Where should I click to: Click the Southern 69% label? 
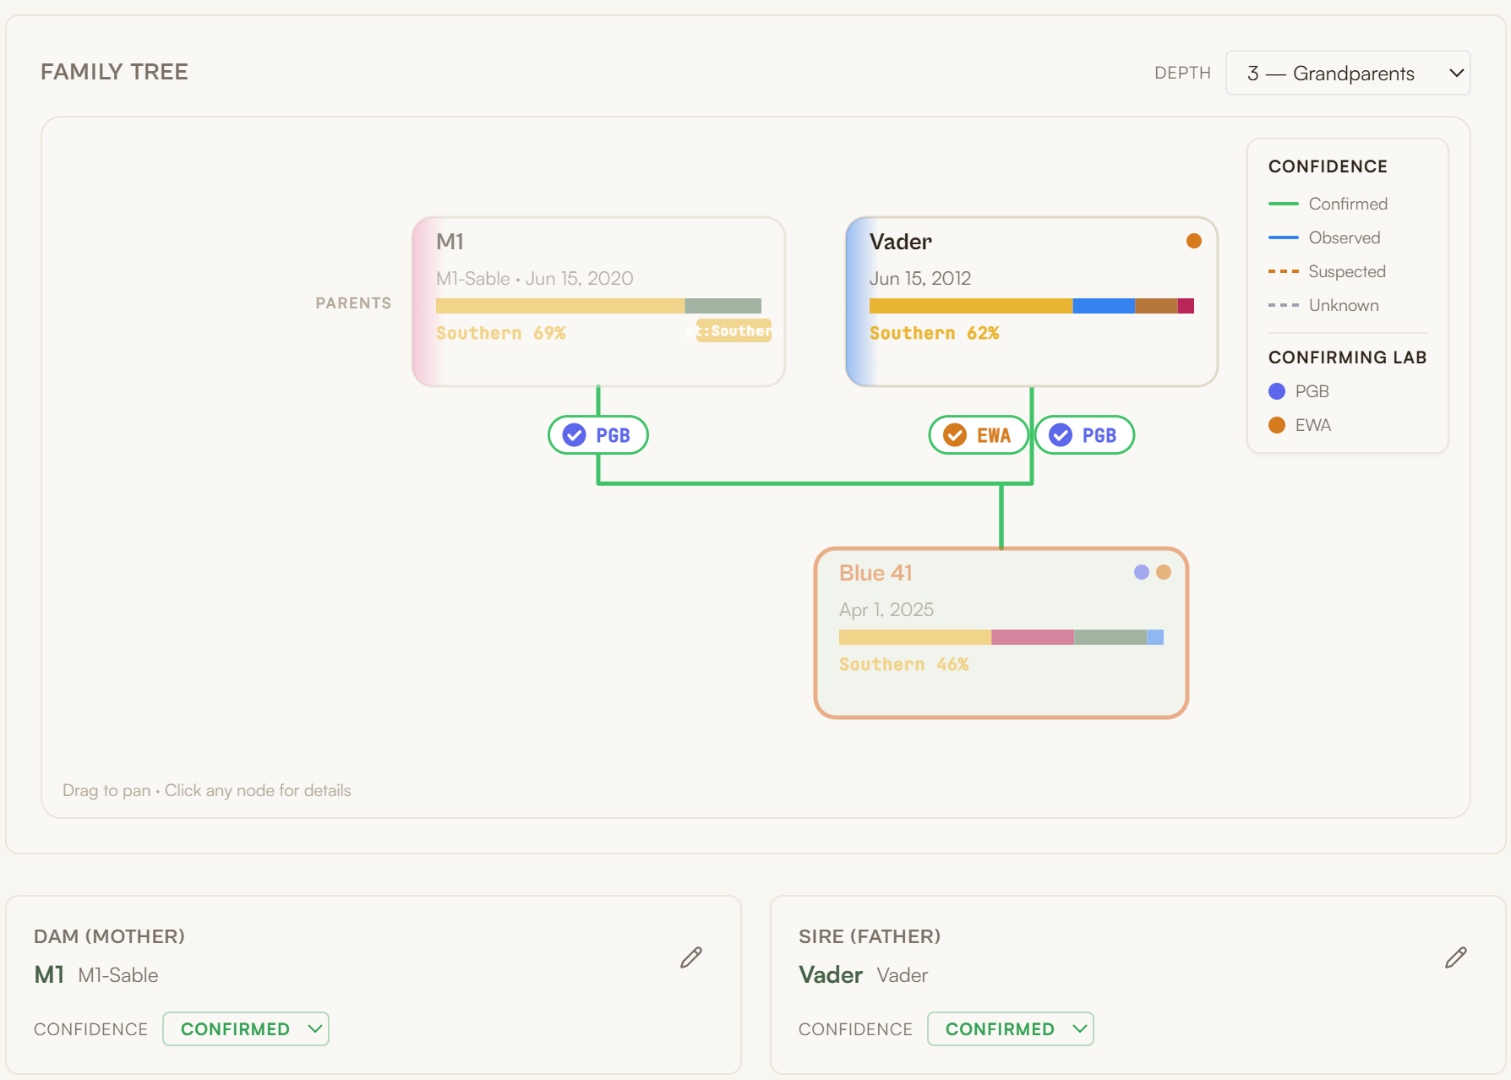point(501,333)
